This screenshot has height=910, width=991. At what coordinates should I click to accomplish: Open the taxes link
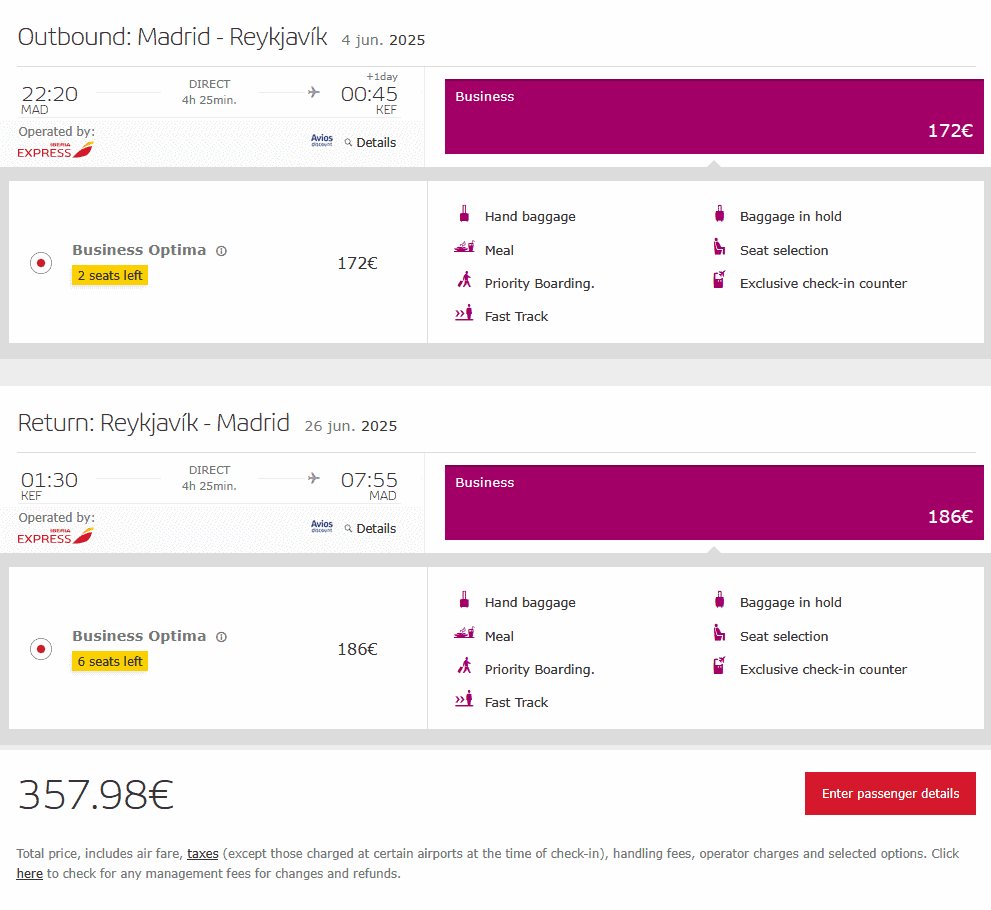click(x=202, y=854)
